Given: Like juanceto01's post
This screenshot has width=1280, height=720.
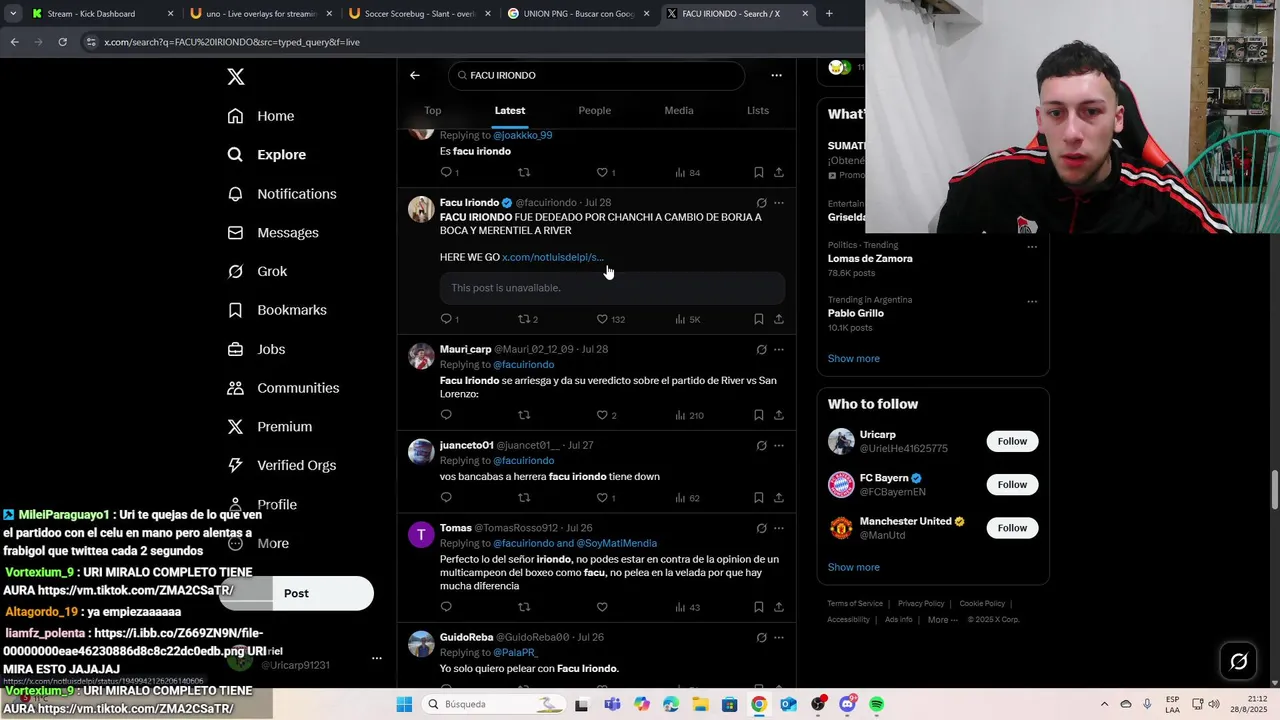Looking at the screenshot, I should click(602, 498).
